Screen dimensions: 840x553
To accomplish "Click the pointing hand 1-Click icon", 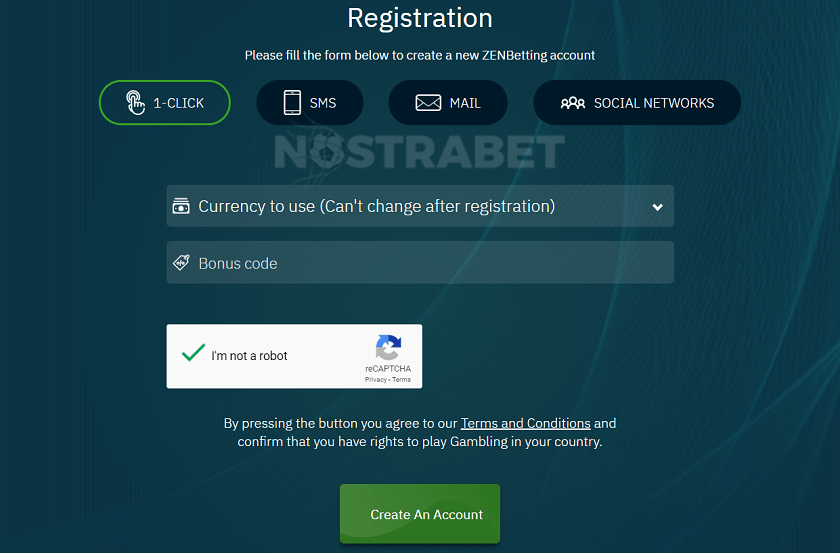I will (x=135, y=103).
